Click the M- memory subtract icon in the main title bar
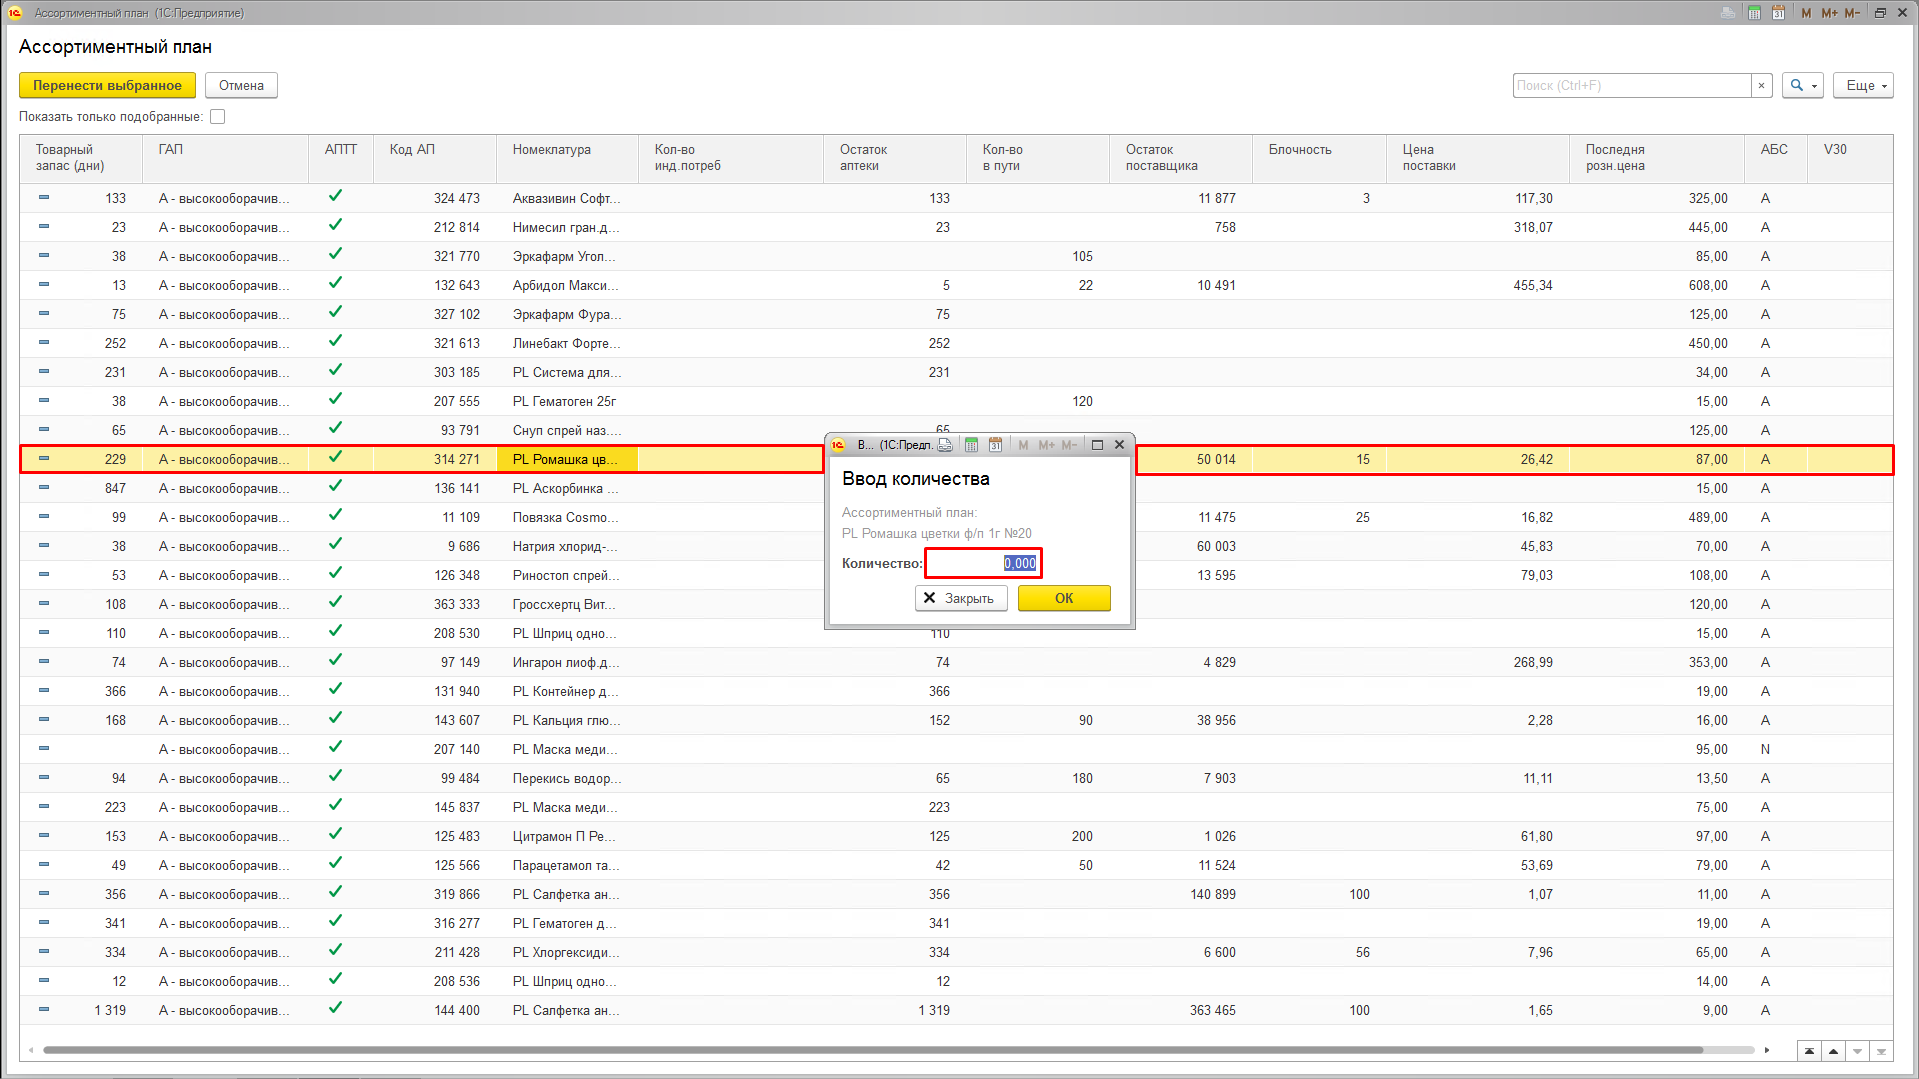This screenshot has width=1919, height=1079. (x=1852, y=13)
